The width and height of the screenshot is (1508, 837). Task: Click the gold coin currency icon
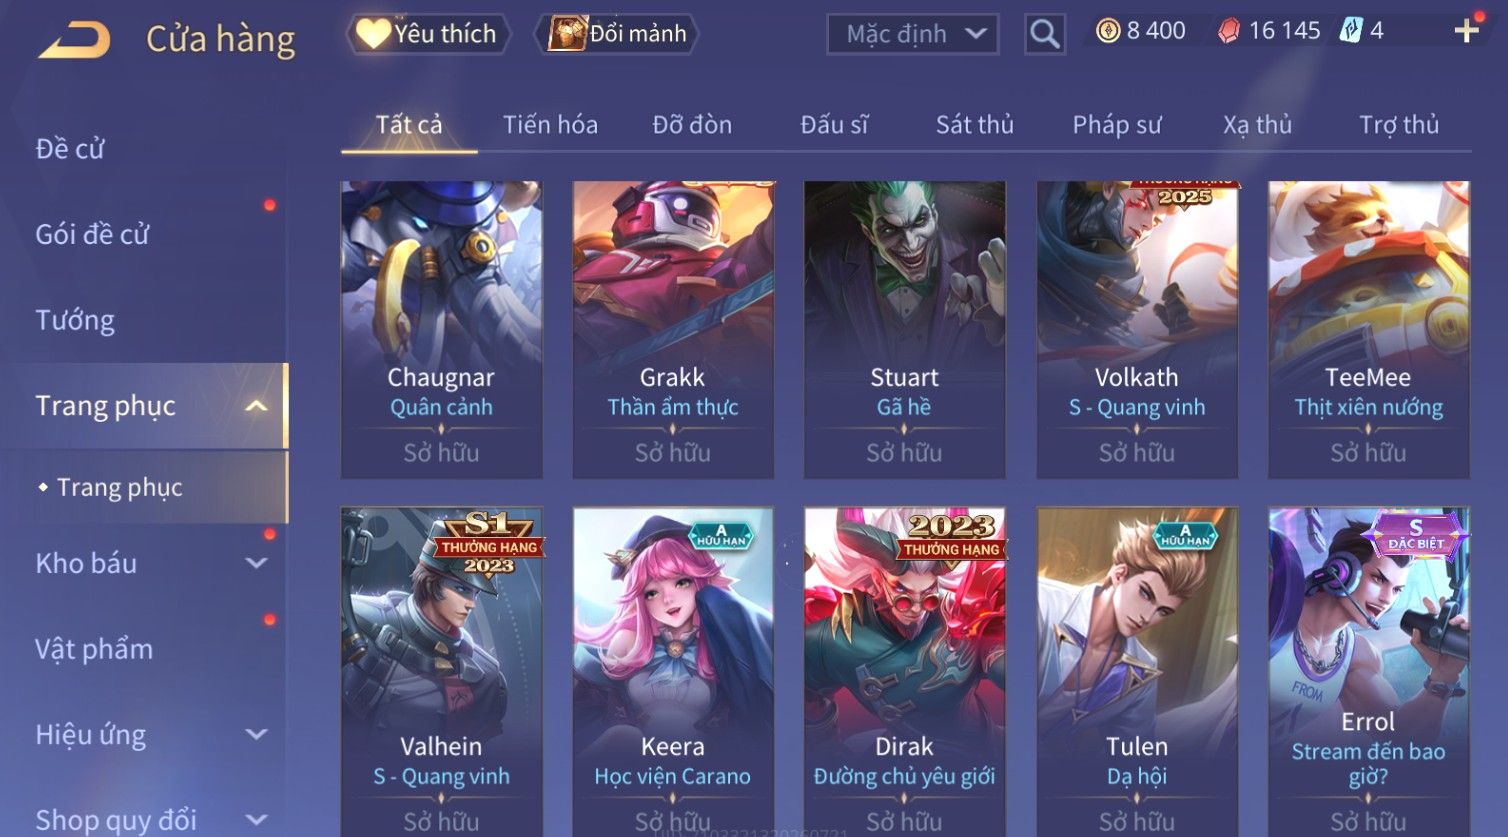coord(1108,31)
